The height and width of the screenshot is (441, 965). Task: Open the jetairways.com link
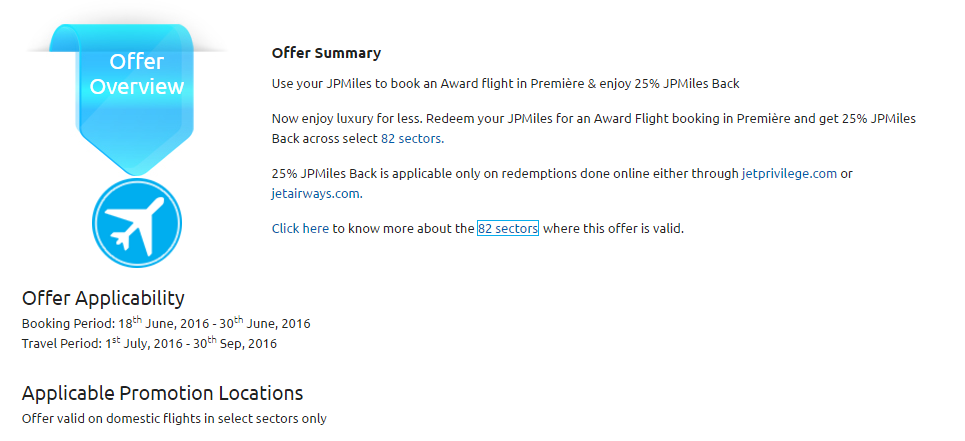[315, 193]
